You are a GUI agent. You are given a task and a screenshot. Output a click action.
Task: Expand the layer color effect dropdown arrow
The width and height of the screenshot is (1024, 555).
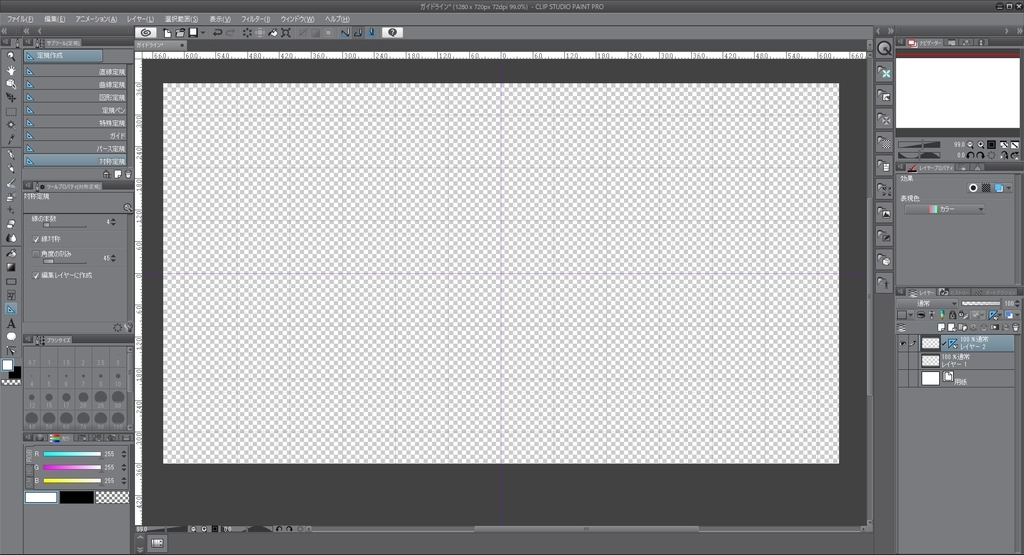coord(1009,188)
